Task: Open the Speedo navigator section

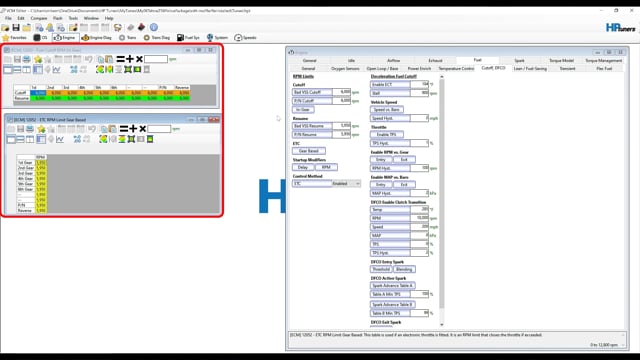Action: [x=245, y=38]
